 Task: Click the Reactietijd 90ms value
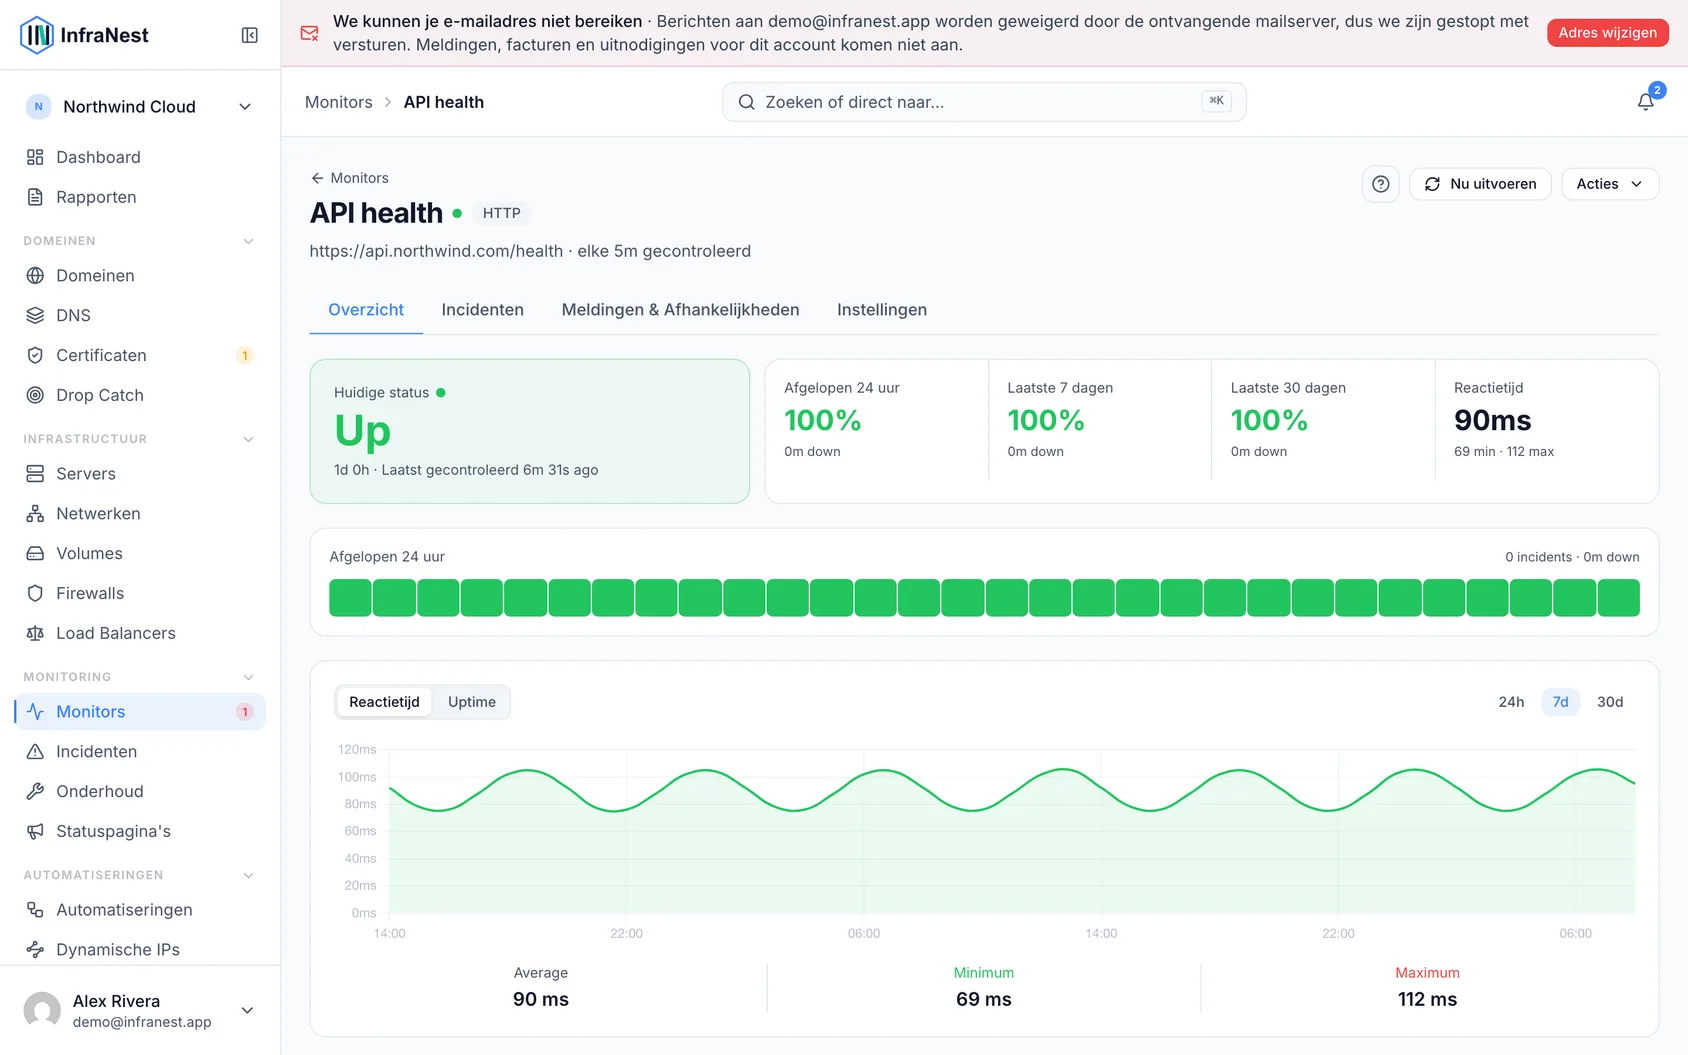click(1492, 420)
